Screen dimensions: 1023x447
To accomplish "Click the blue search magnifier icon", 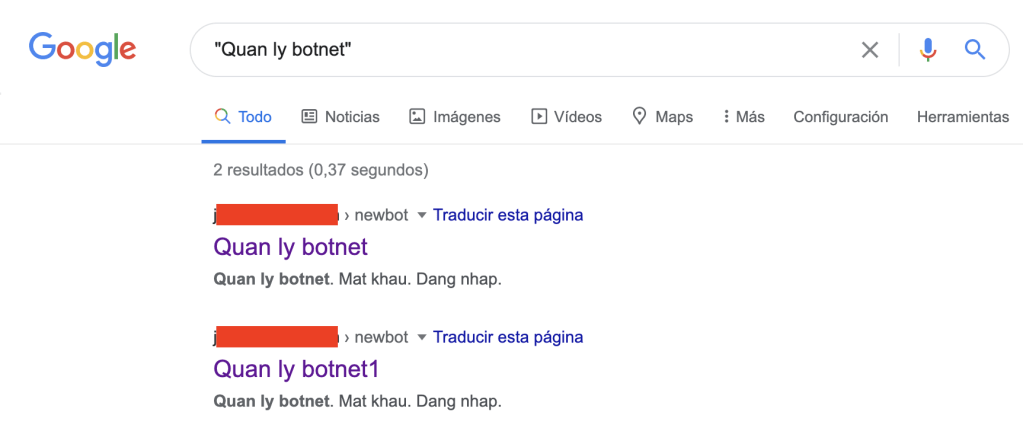I will (x=975, y=50).
